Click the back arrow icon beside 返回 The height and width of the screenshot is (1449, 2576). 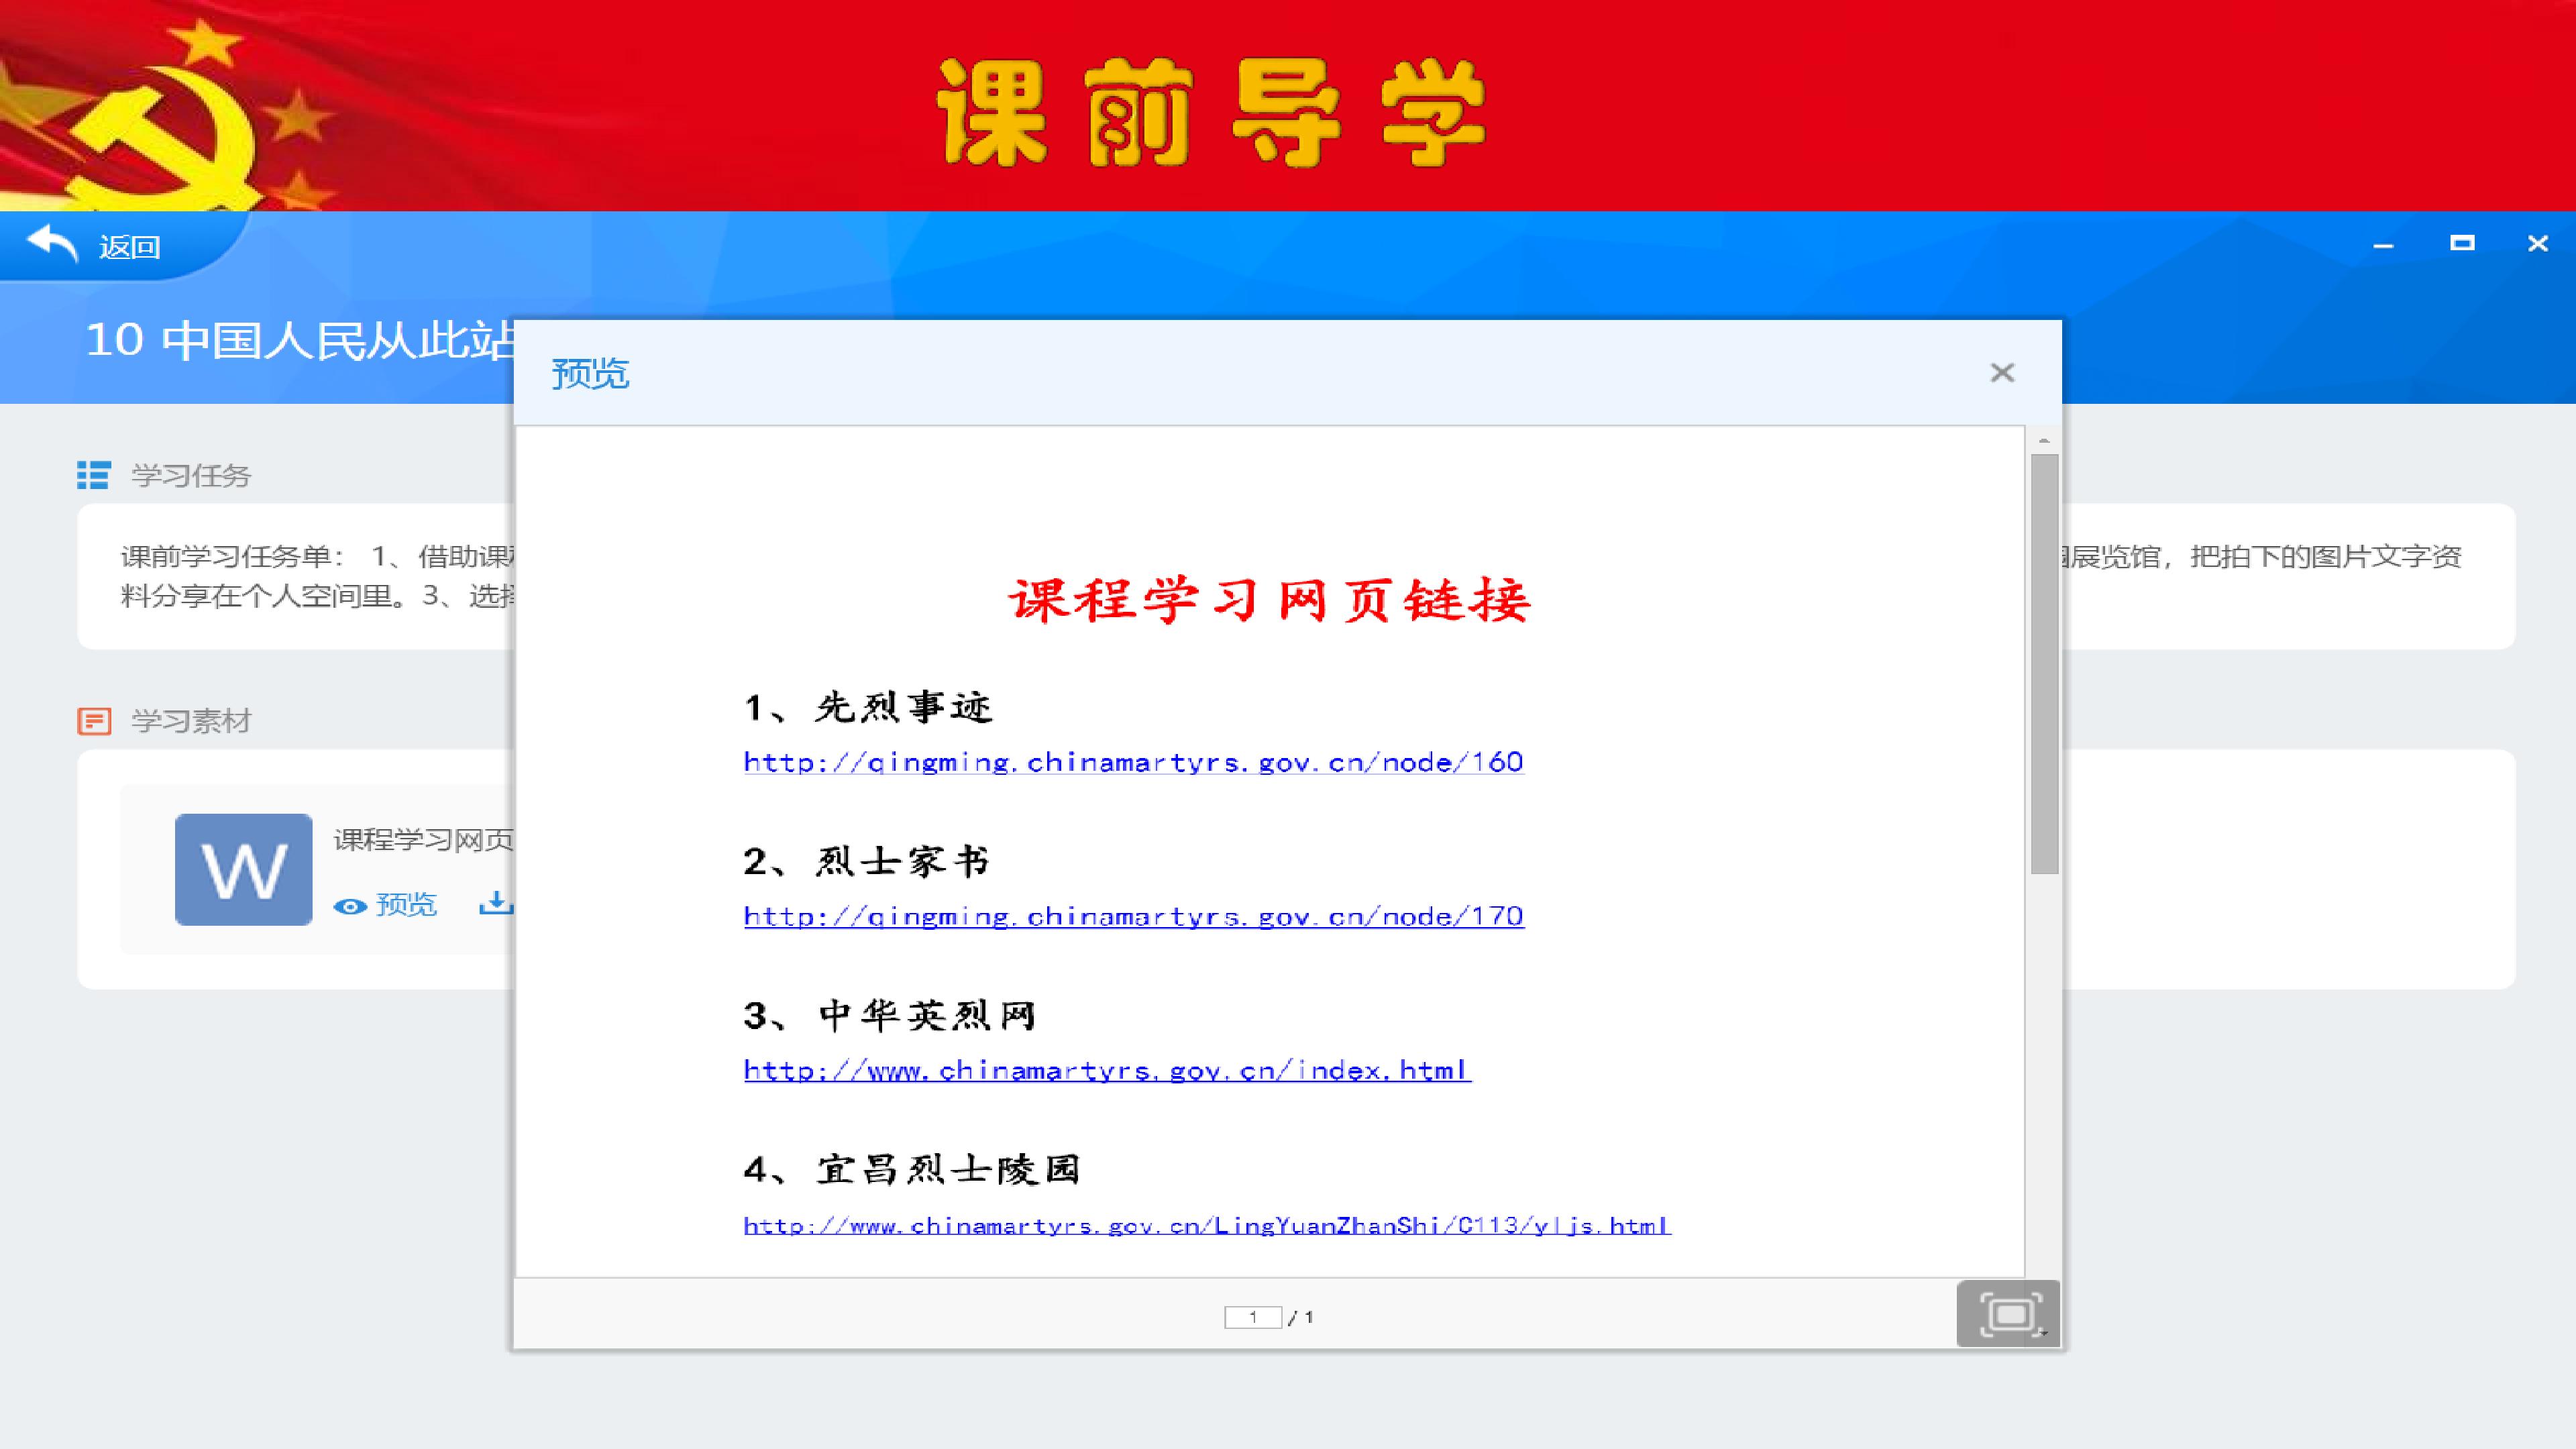point(52,243)
